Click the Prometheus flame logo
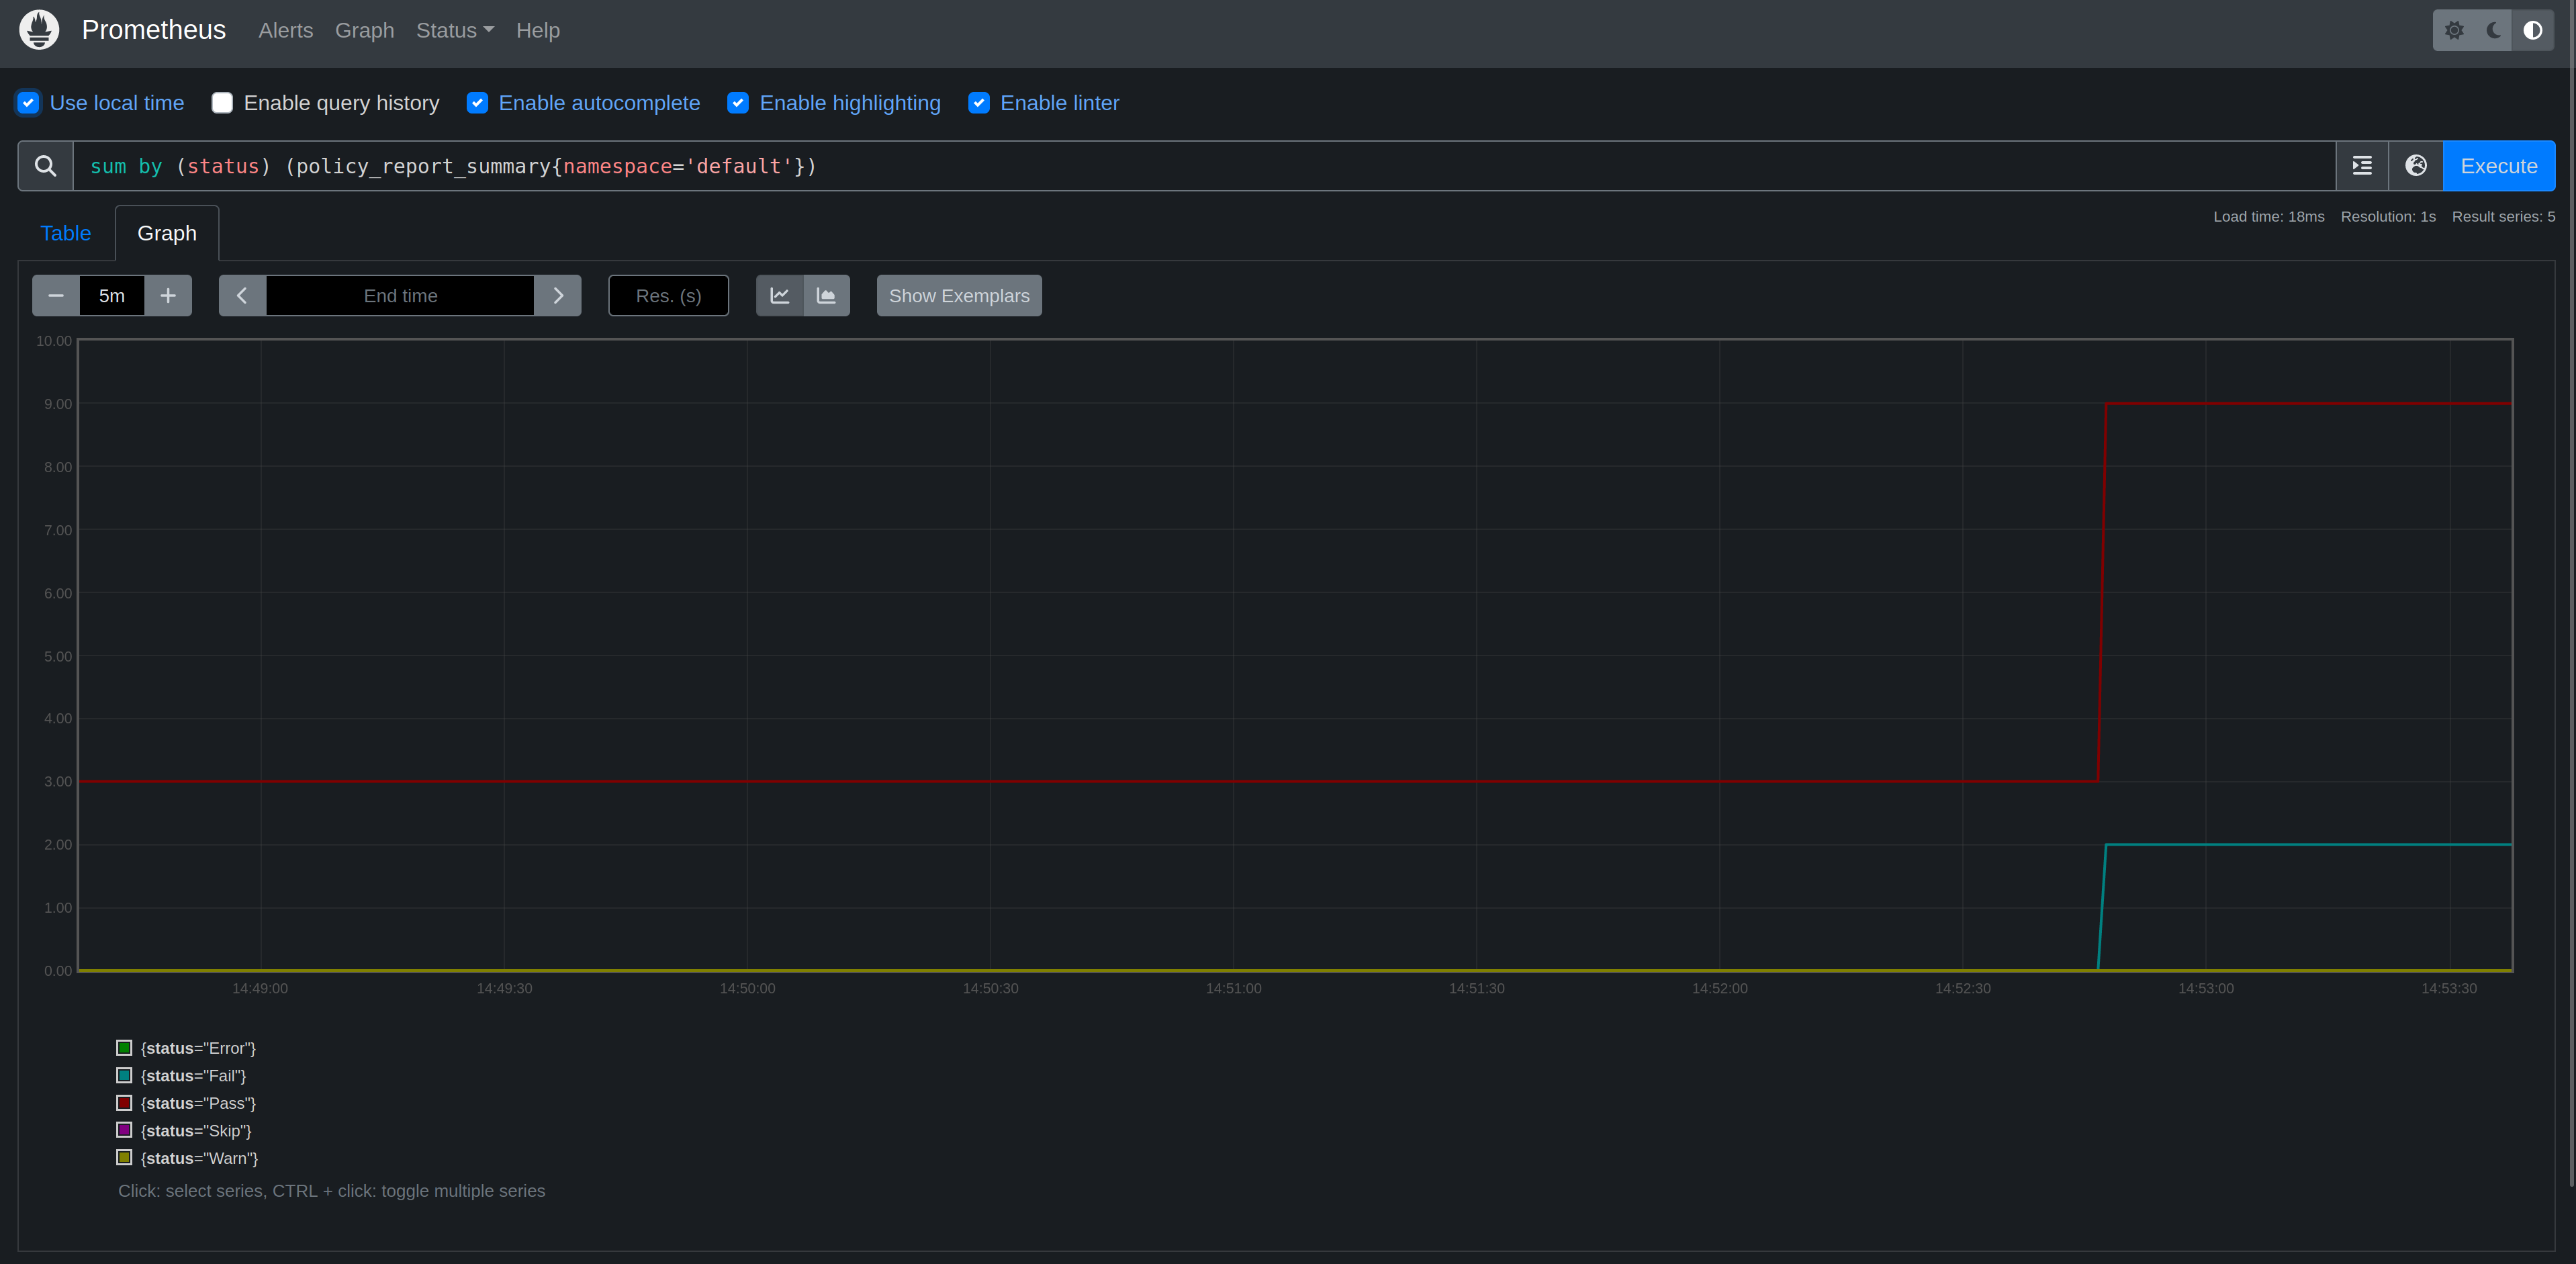The height and width of the screenshot is (1264, 2576). (x=39, y=30)
